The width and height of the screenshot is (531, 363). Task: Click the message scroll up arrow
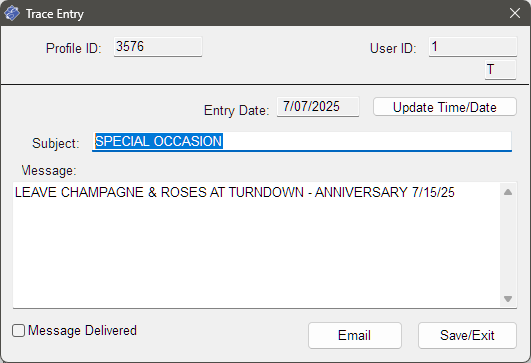coord(508,192)
